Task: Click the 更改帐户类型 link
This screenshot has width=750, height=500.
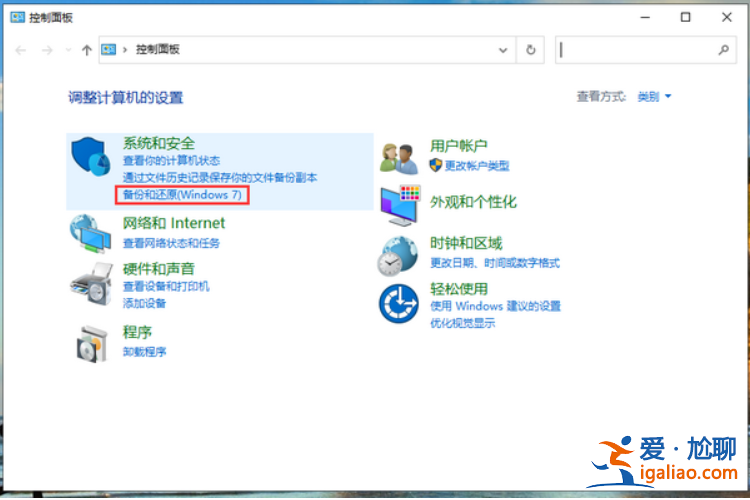Action: click(x=477, y=166)
